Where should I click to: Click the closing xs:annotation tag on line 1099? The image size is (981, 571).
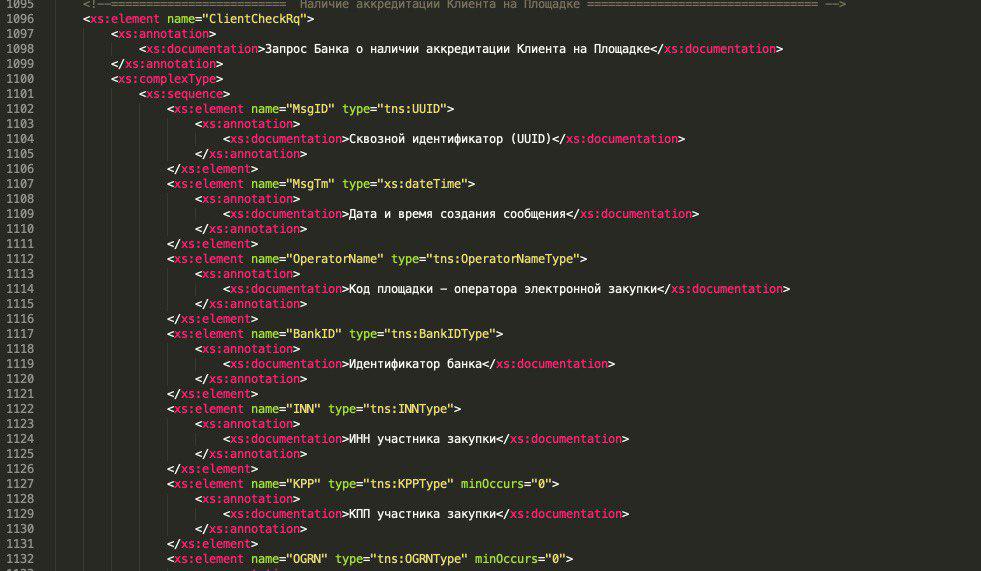(x=167, y=64)
